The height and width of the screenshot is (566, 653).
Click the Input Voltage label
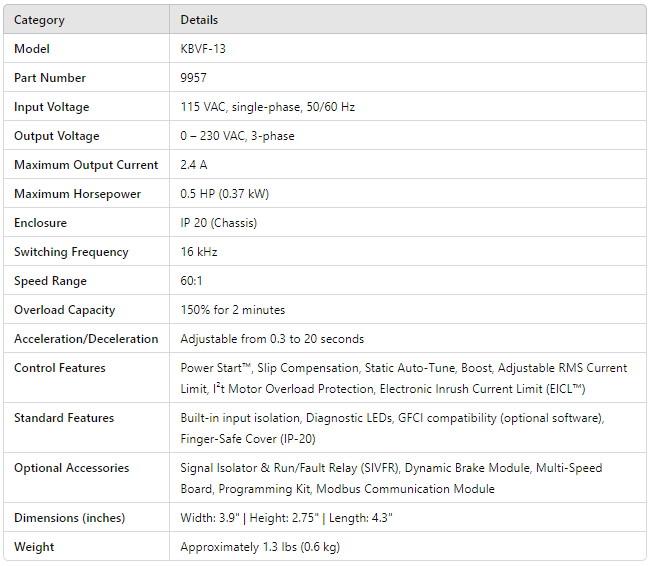(x=51, y=107)
